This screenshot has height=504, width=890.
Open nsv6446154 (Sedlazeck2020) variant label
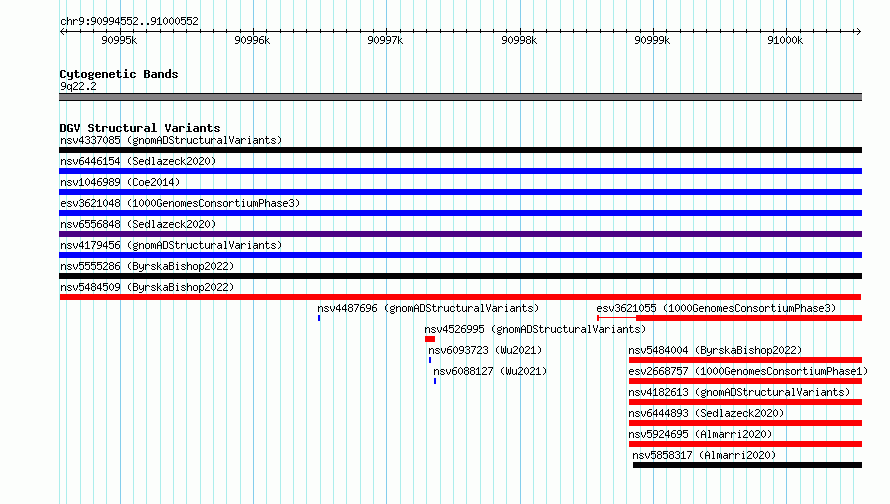(138, 161)
